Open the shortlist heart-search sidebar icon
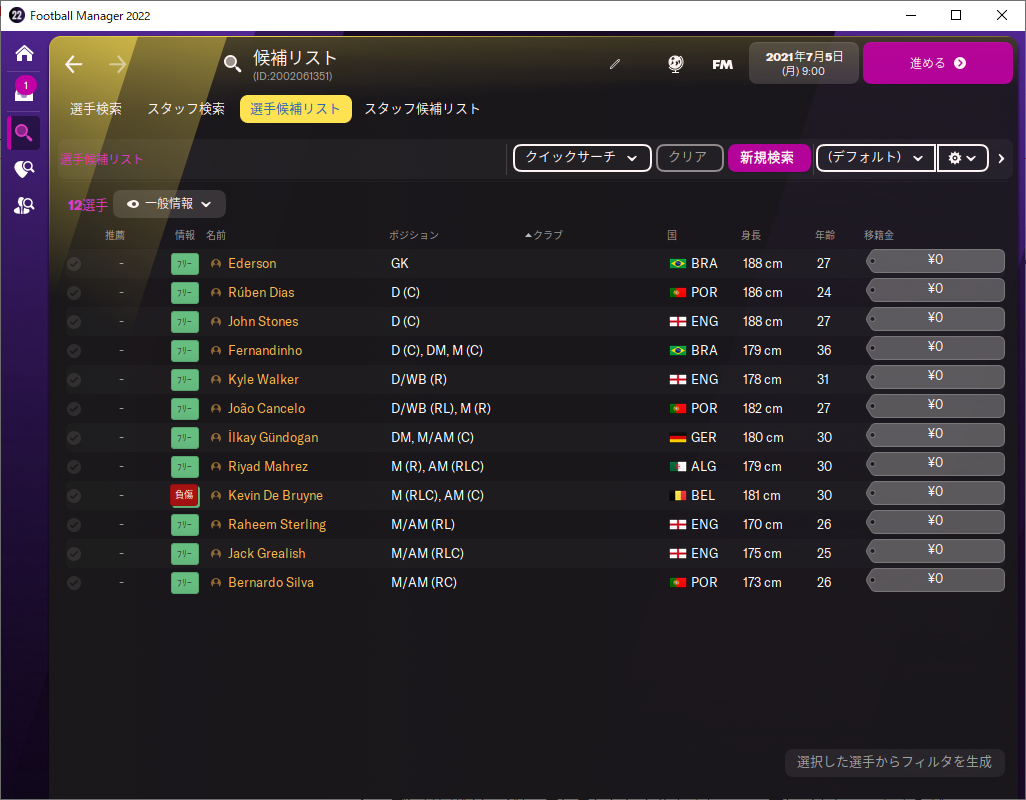Viewport: 1026px width, 800px height. coord(24,169)
